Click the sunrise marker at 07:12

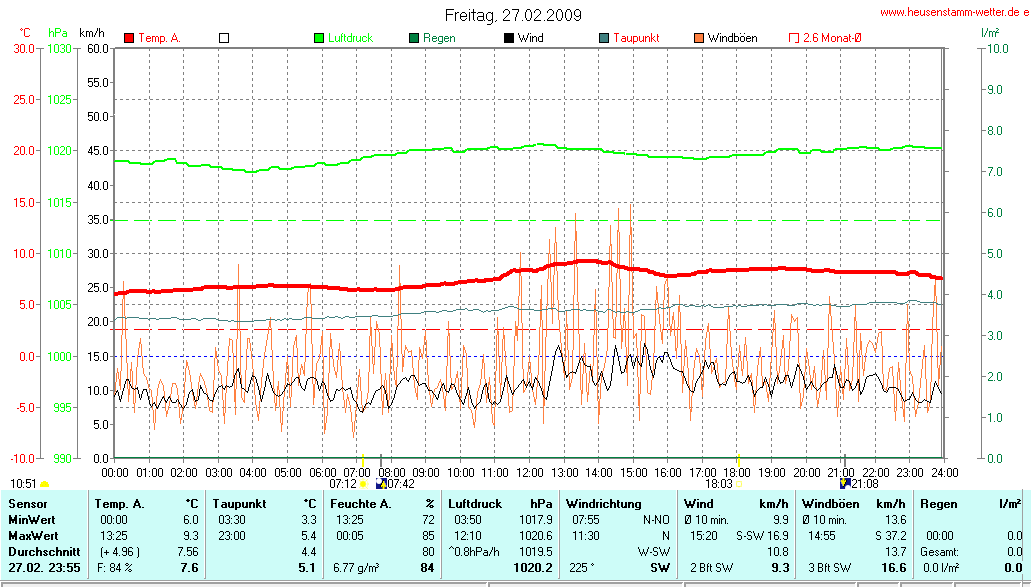(x=362, y=482)
